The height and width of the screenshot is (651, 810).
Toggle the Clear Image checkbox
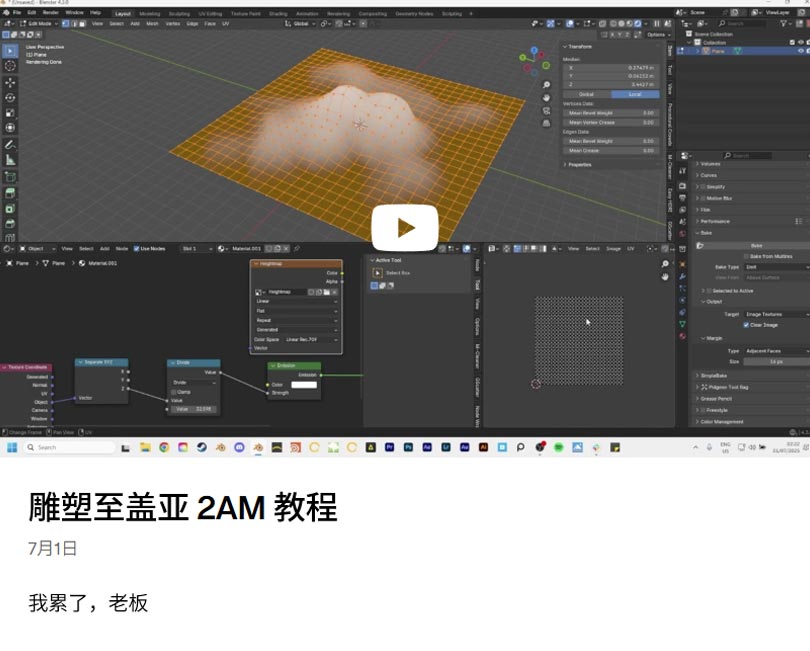(746, 325)
